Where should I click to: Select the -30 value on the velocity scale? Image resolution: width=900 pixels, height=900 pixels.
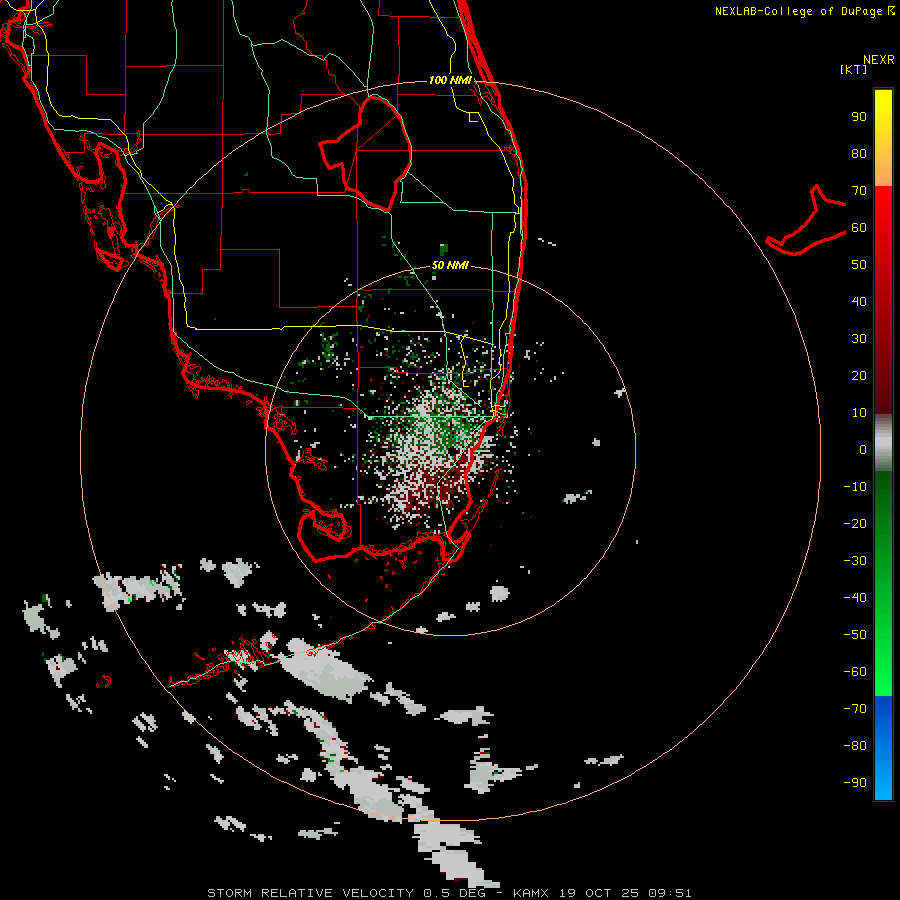click(855, 561)
